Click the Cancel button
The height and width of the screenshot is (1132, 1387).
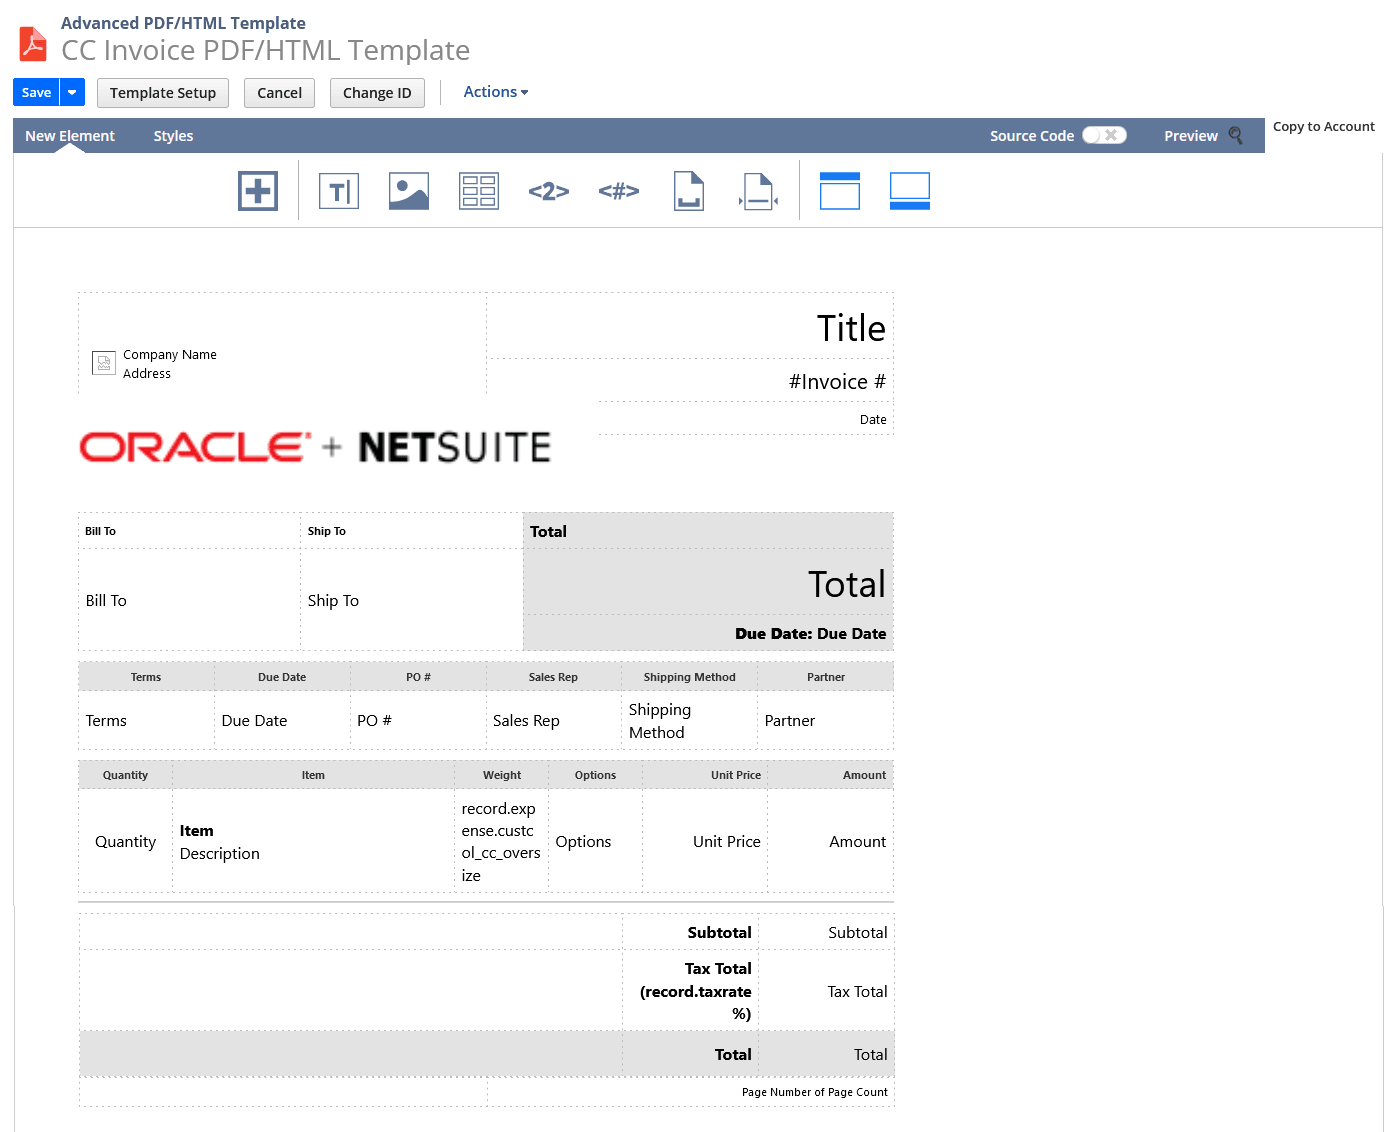point(280,93)
